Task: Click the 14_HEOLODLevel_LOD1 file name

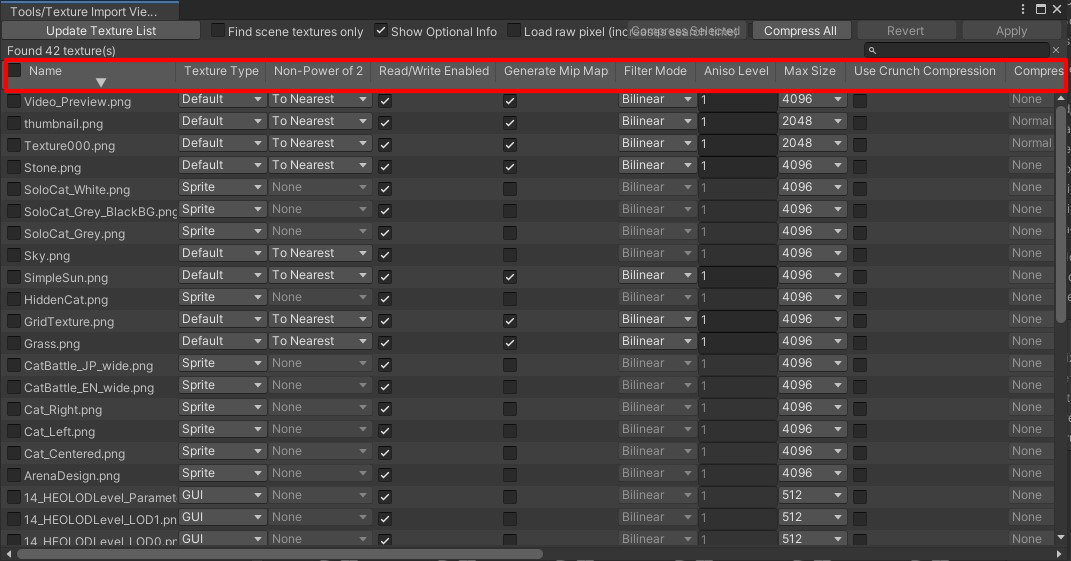Action: tap(100, 520)
